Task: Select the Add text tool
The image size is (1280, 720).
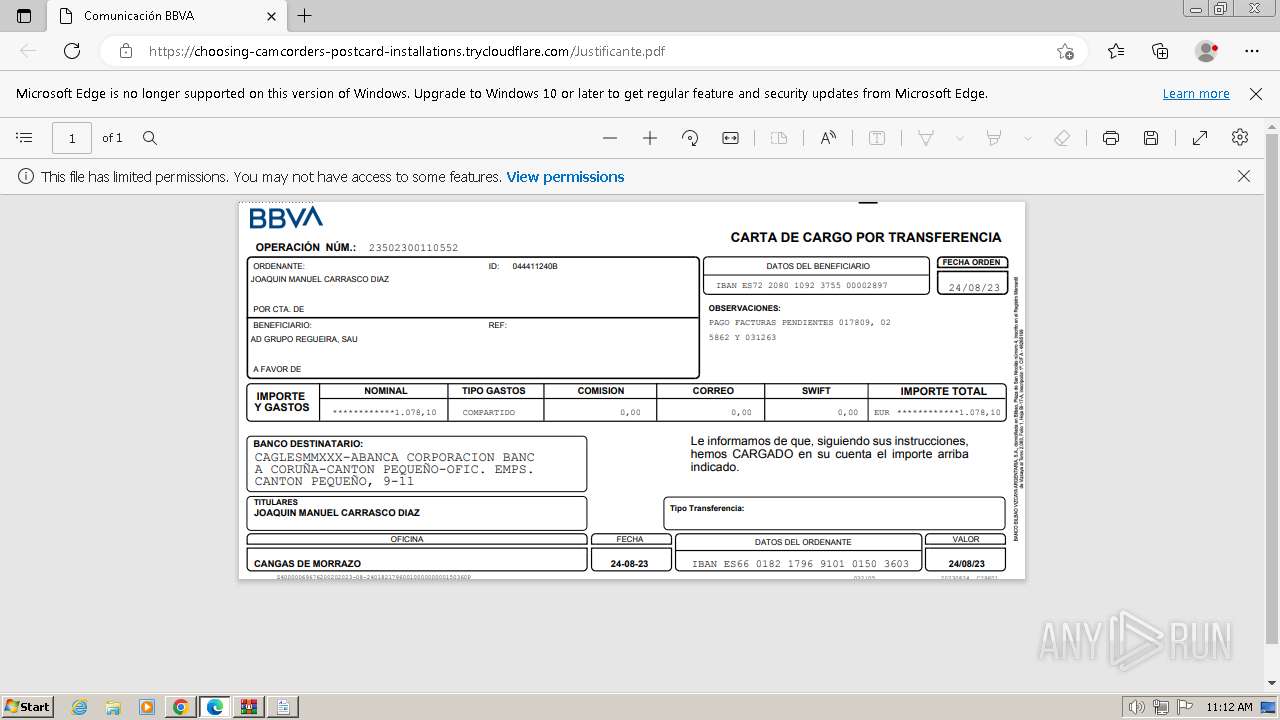Action: pos(877,138)
